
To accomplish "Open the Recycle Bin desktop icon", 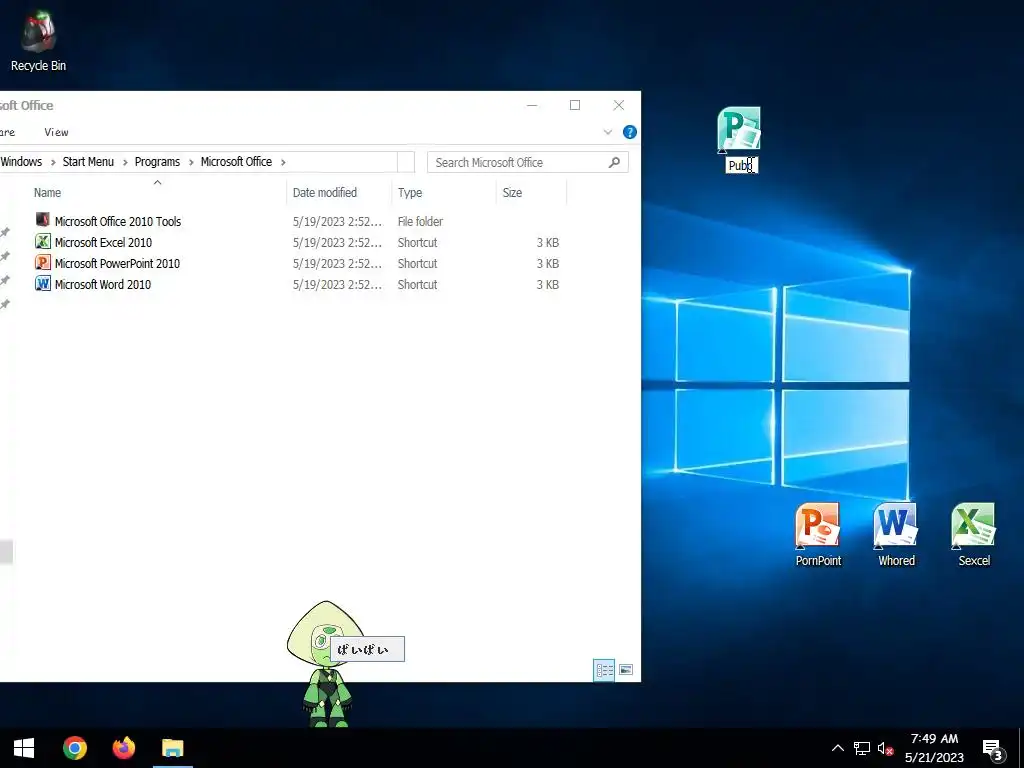I will point(38,40).
